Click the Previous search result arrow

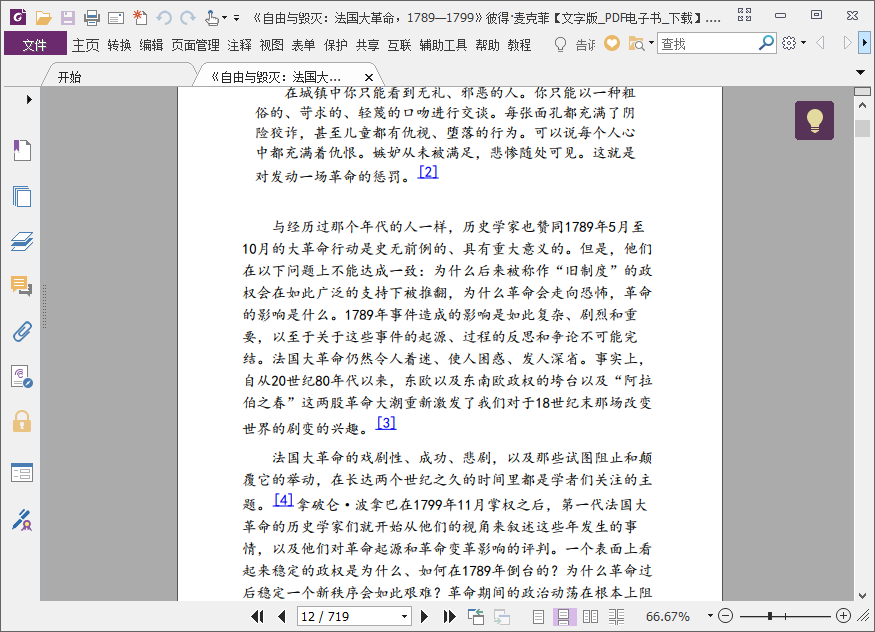[820, 43]
